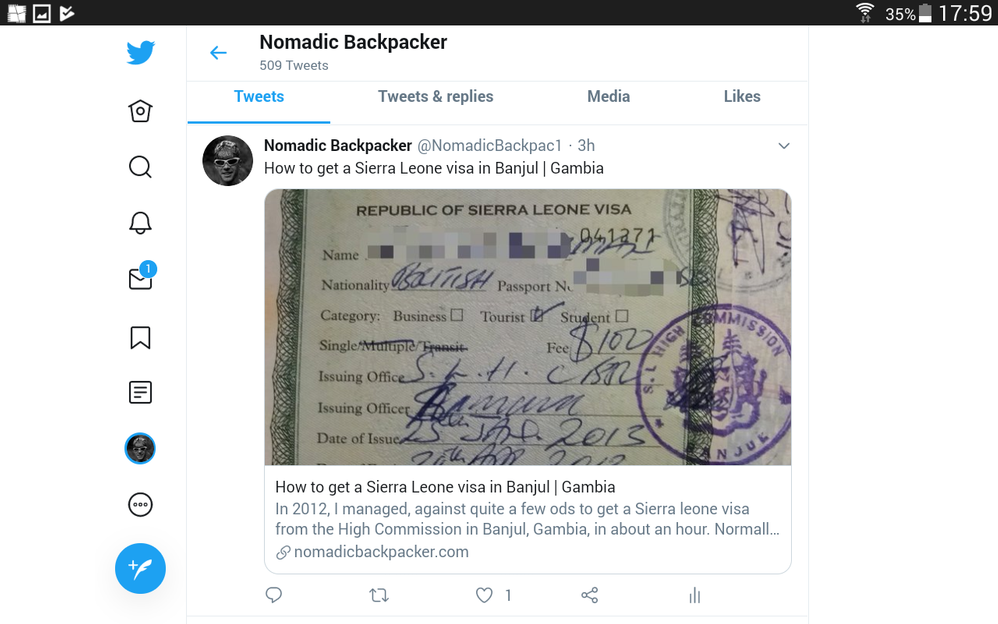Open the Notifications bell
Viewport: 998px width, 624px height.
pos(140,223)
